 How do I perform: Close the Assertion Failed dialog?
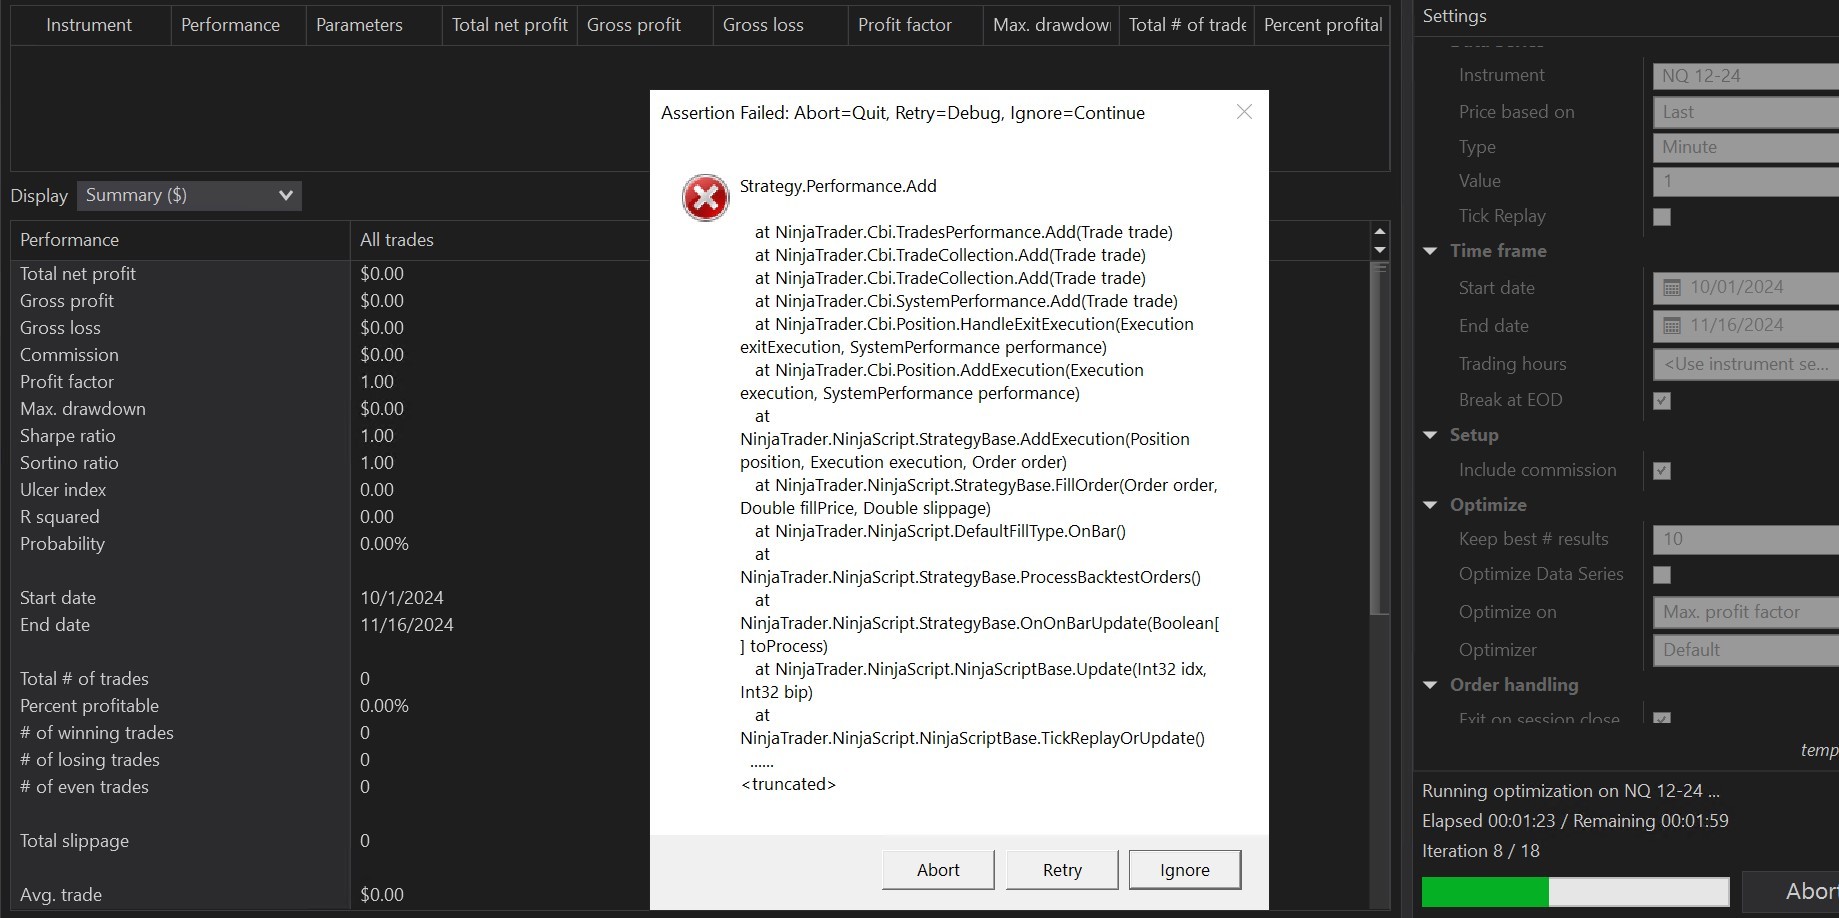tap(1244, 112)
